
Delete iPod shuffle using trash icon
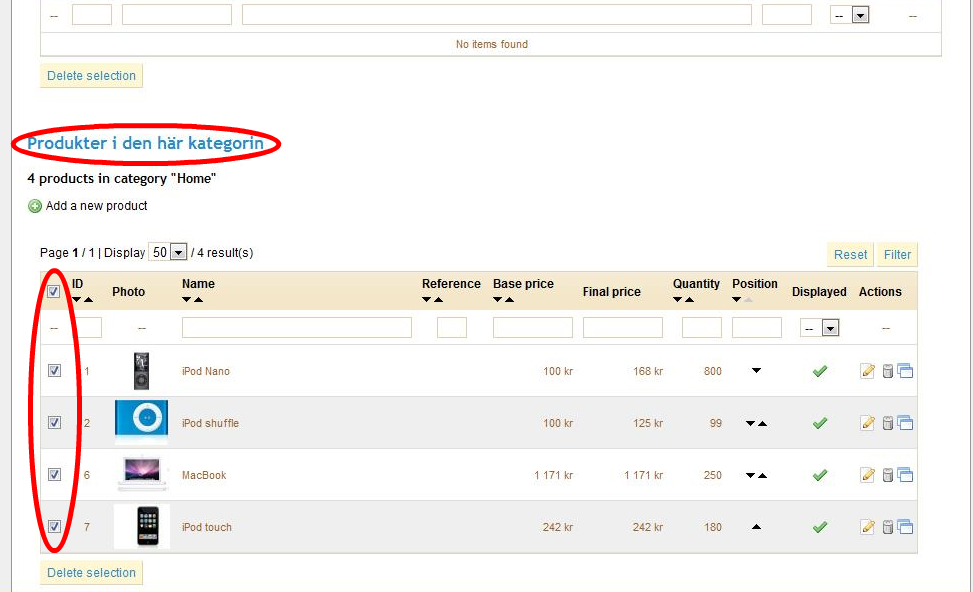[888, 423]
